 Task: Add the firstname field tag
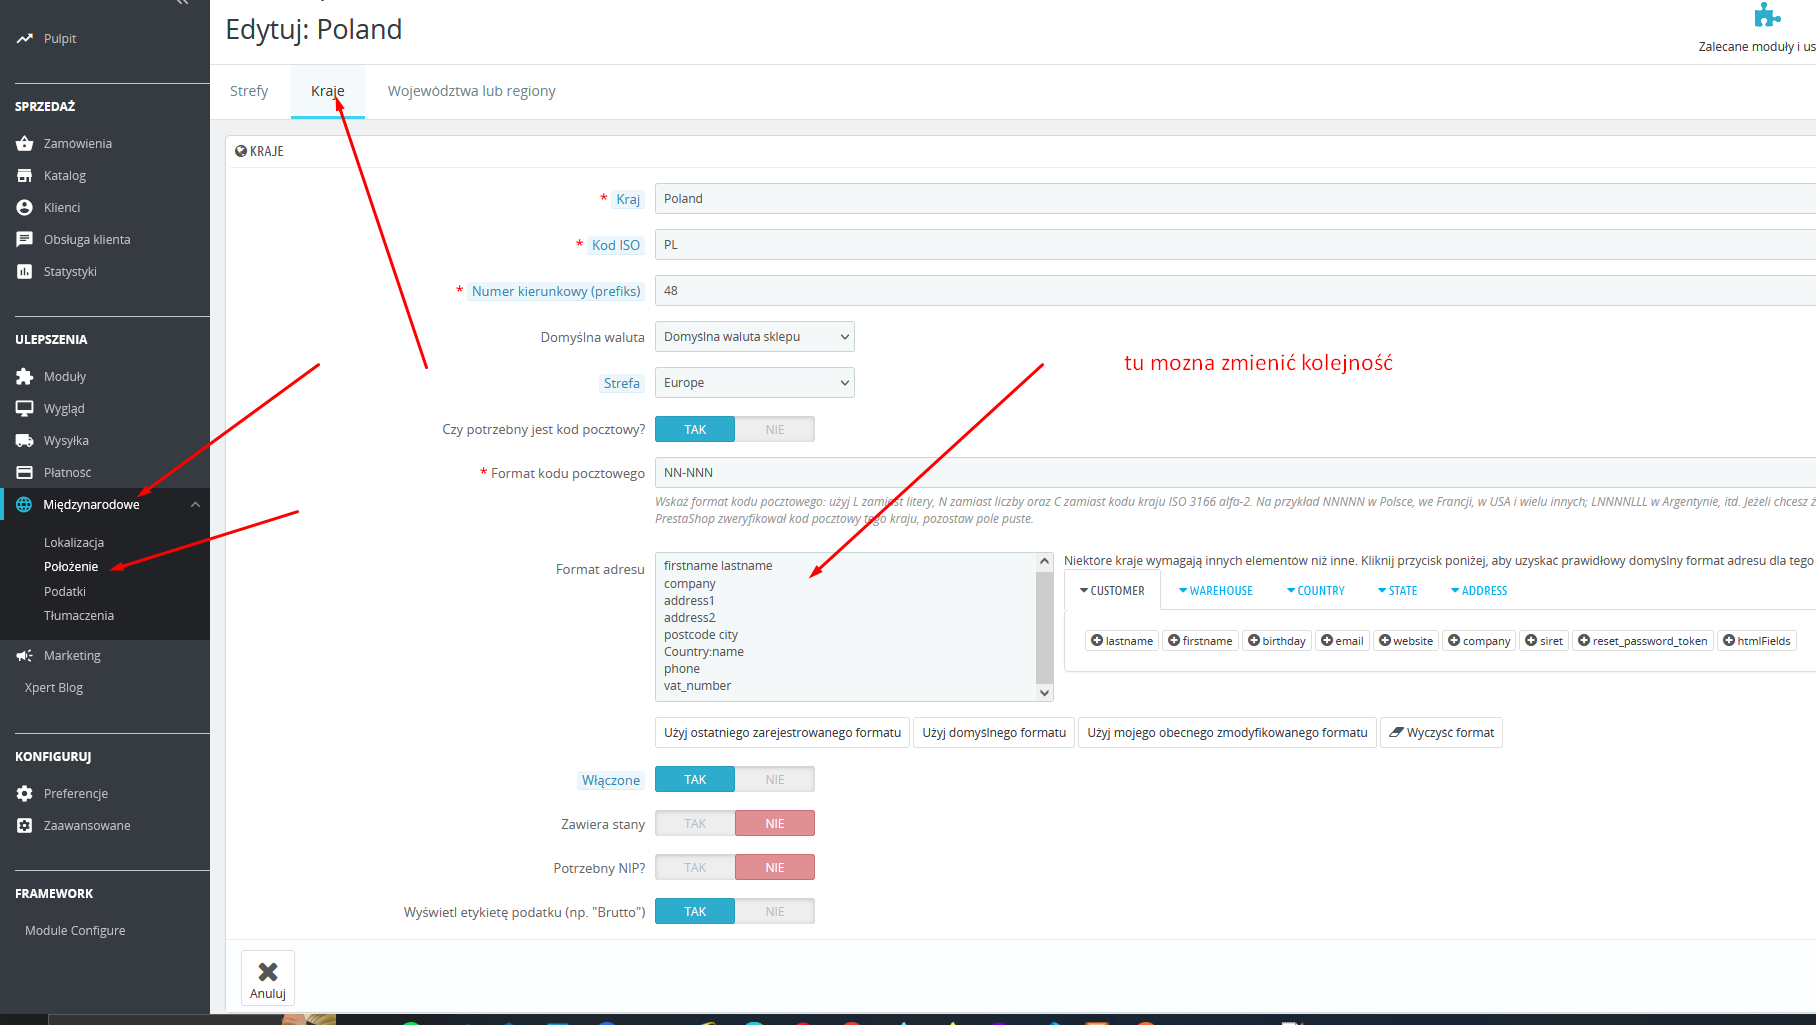pos(1200,641)
